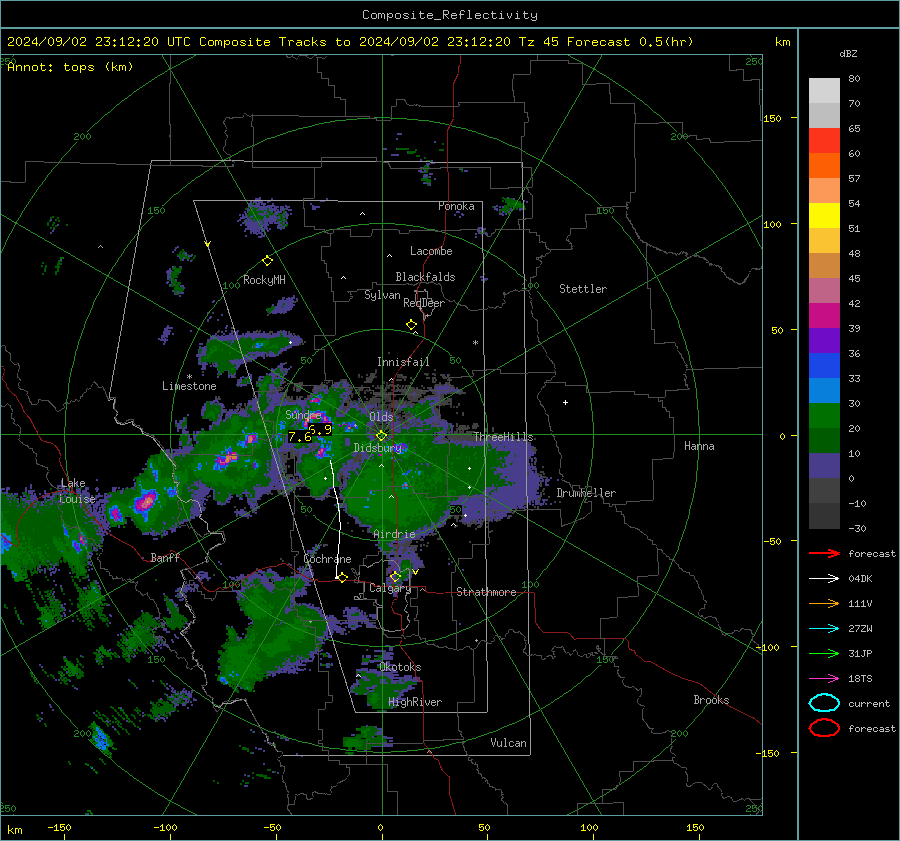Click the 6.9 storm top annotation
Viewport: 900px width, 841px height.
click(320, 429)
